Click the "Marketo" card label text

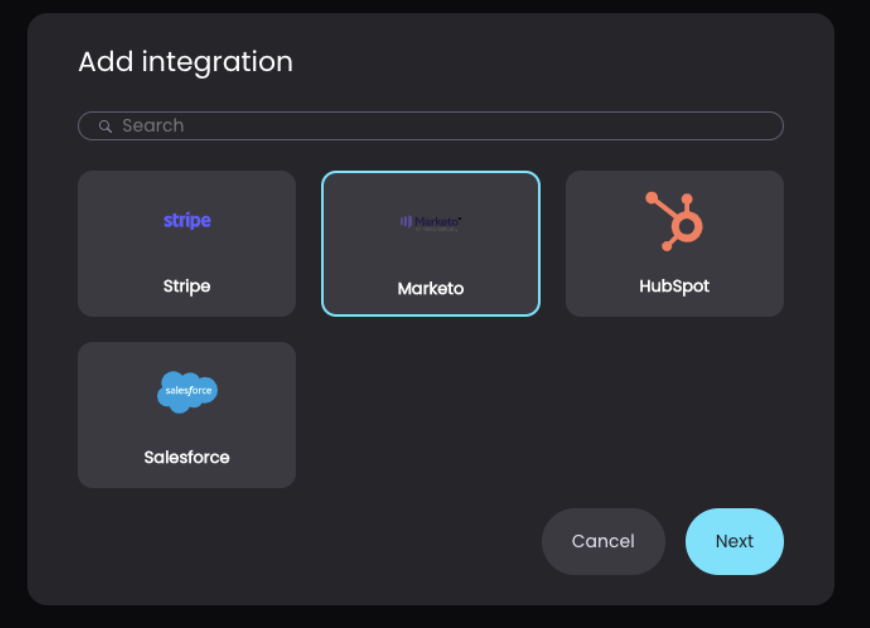pos(431,288)
